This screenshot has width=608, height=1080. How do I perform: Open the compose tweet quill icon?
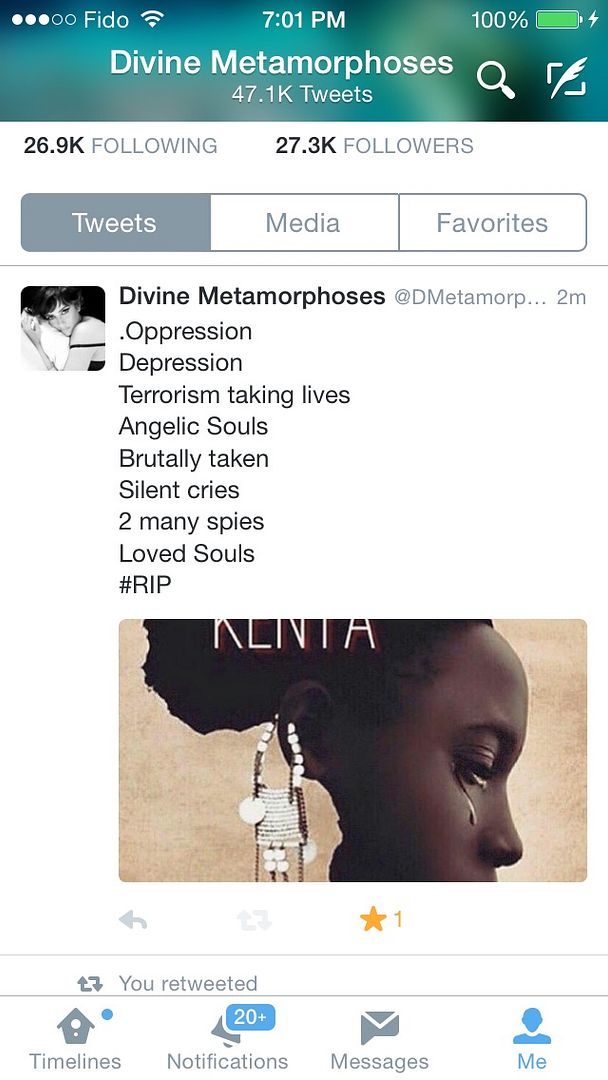tap(567, 78)
